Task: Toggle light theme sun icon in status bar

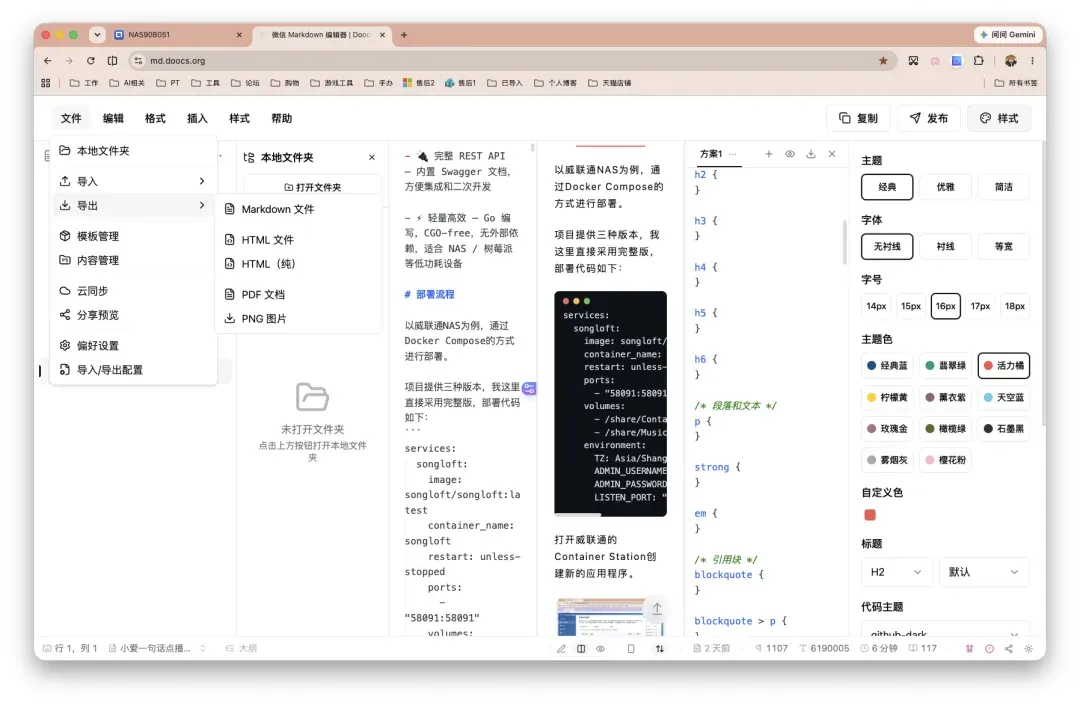Action: [x=1028, y=649]
